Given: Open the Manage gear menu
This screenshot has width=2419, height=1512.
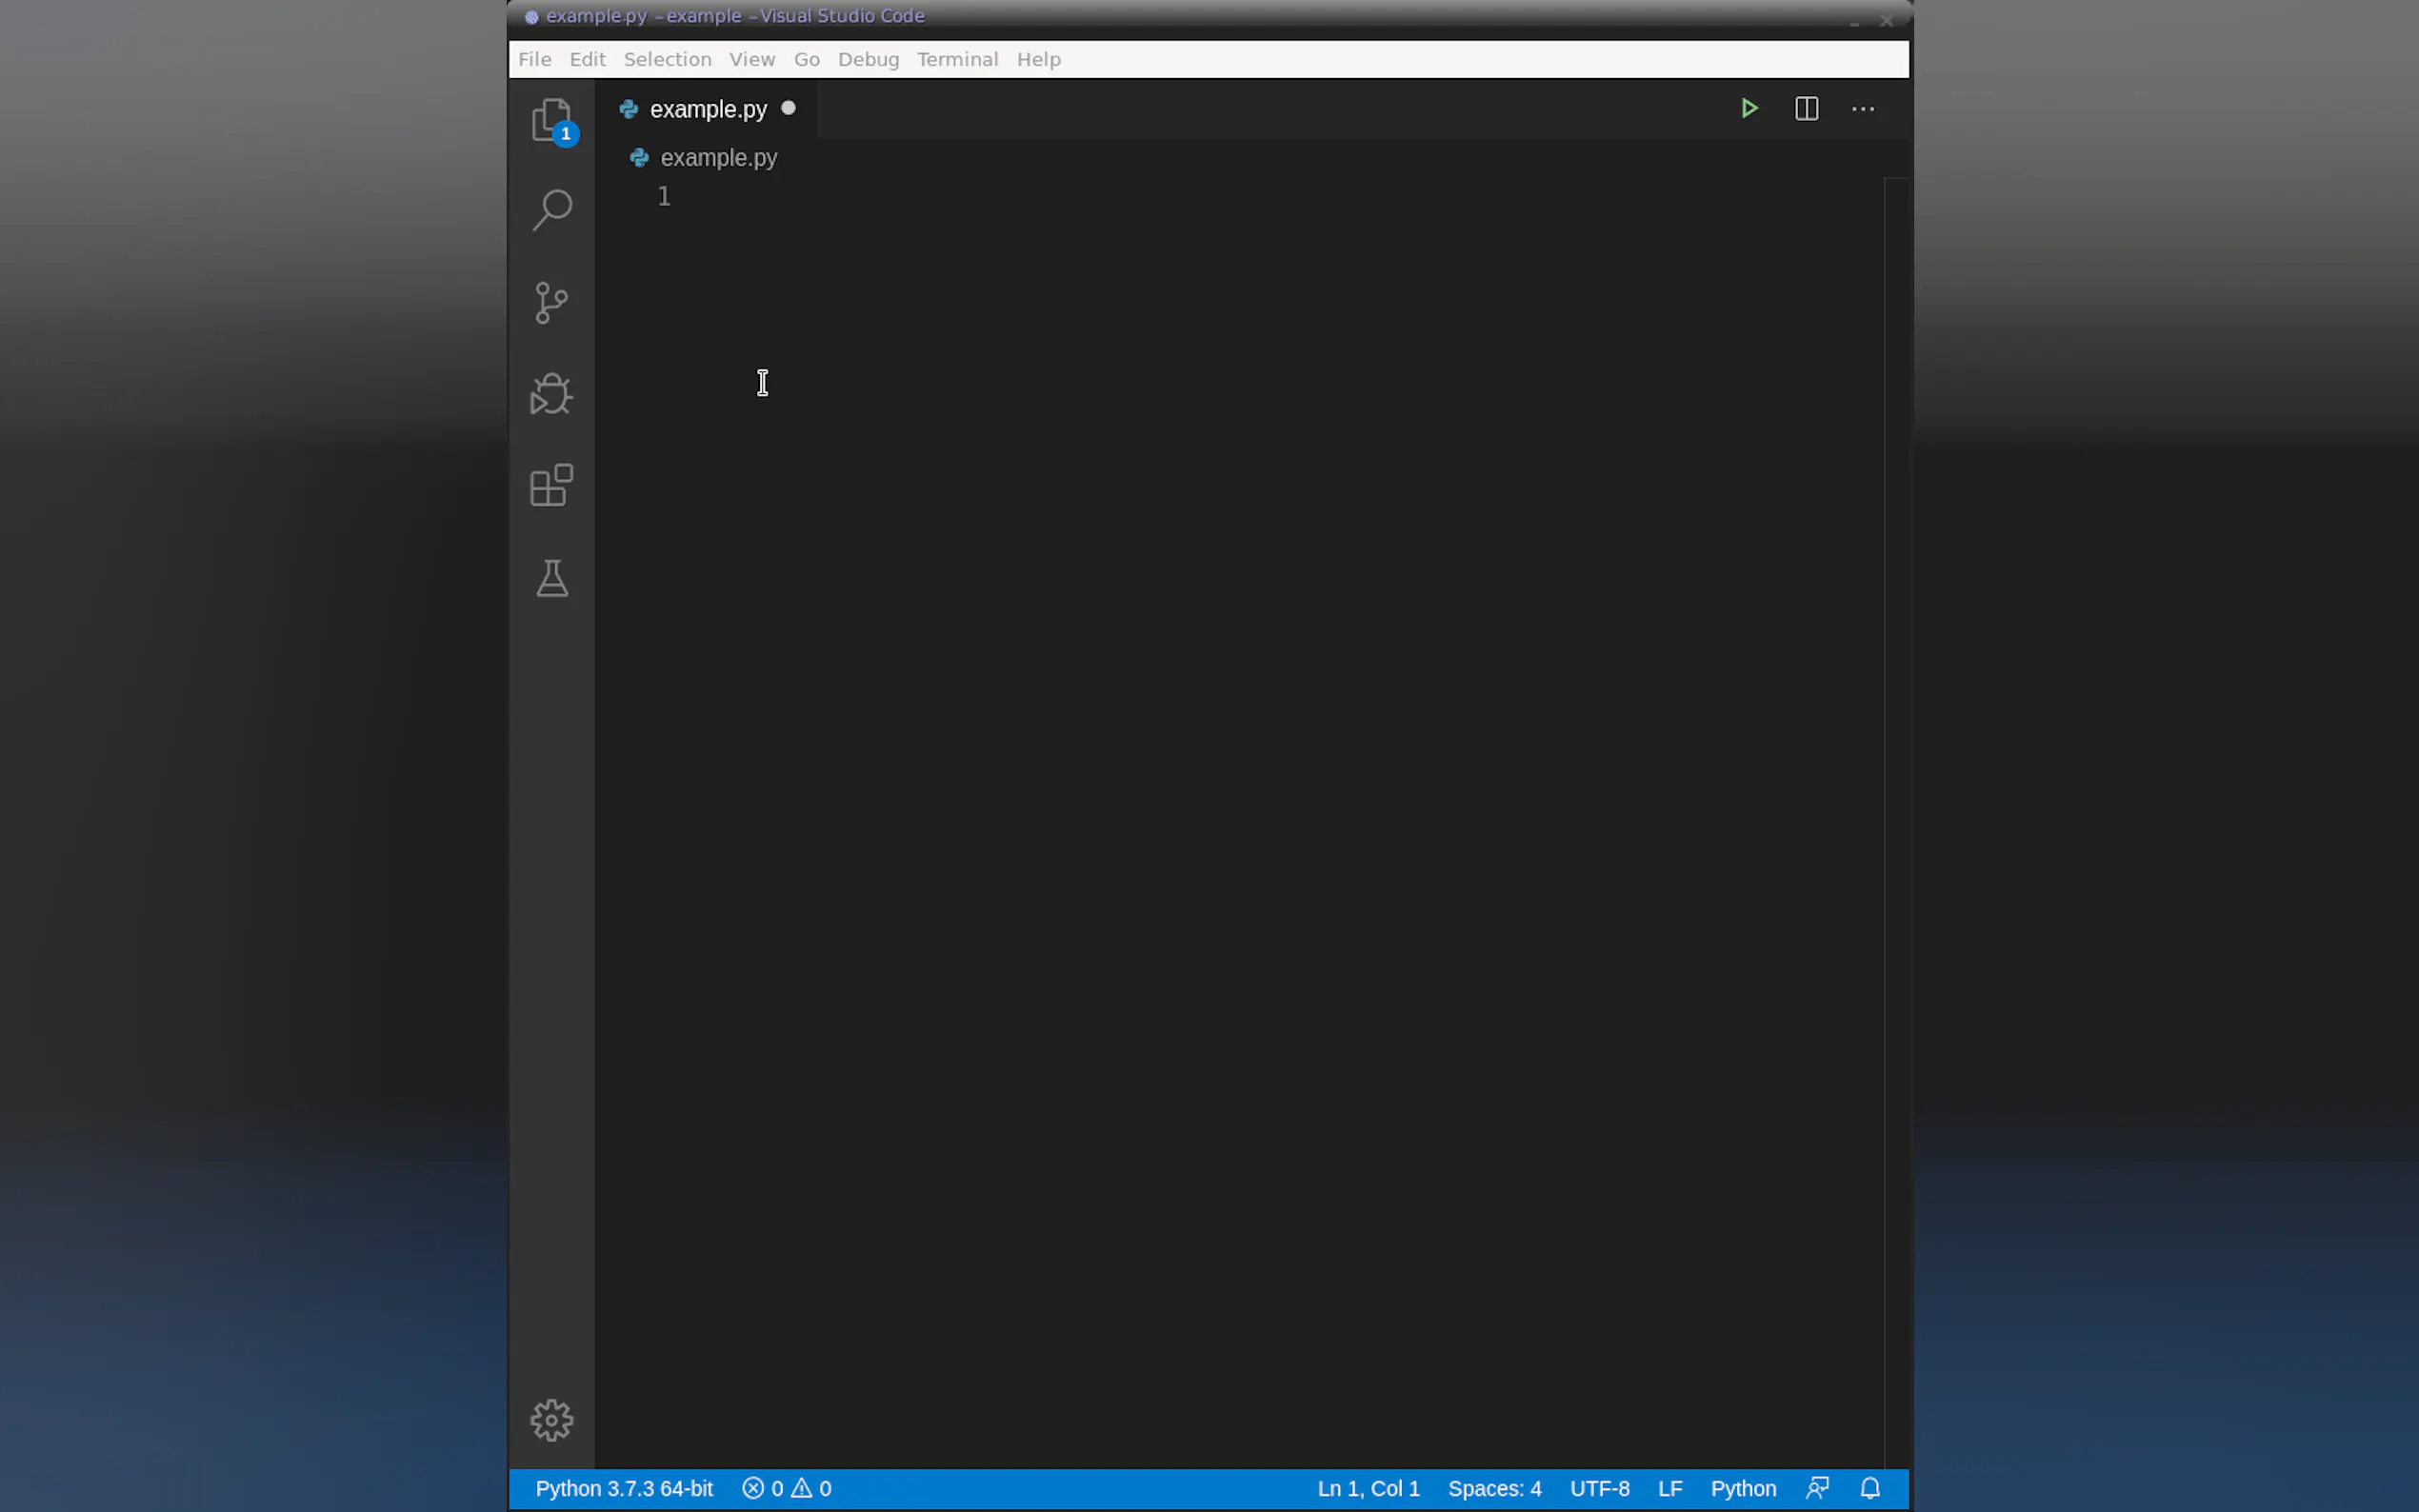Looking at the screenshot, I should [551, 1419].
